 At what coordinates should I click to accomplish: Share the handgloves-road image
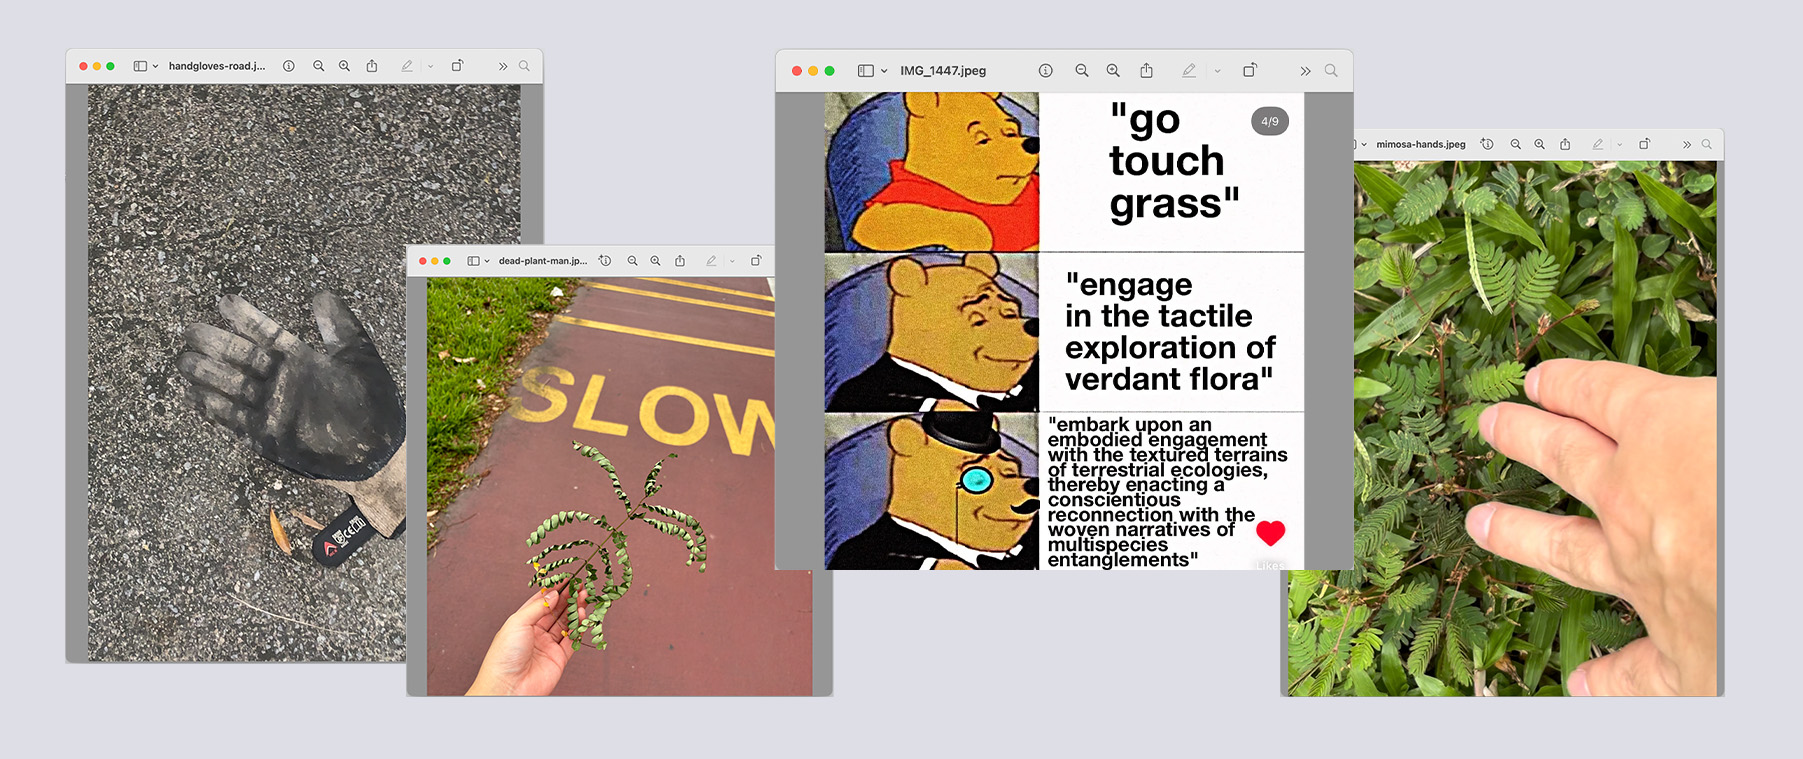click(372, 66)
